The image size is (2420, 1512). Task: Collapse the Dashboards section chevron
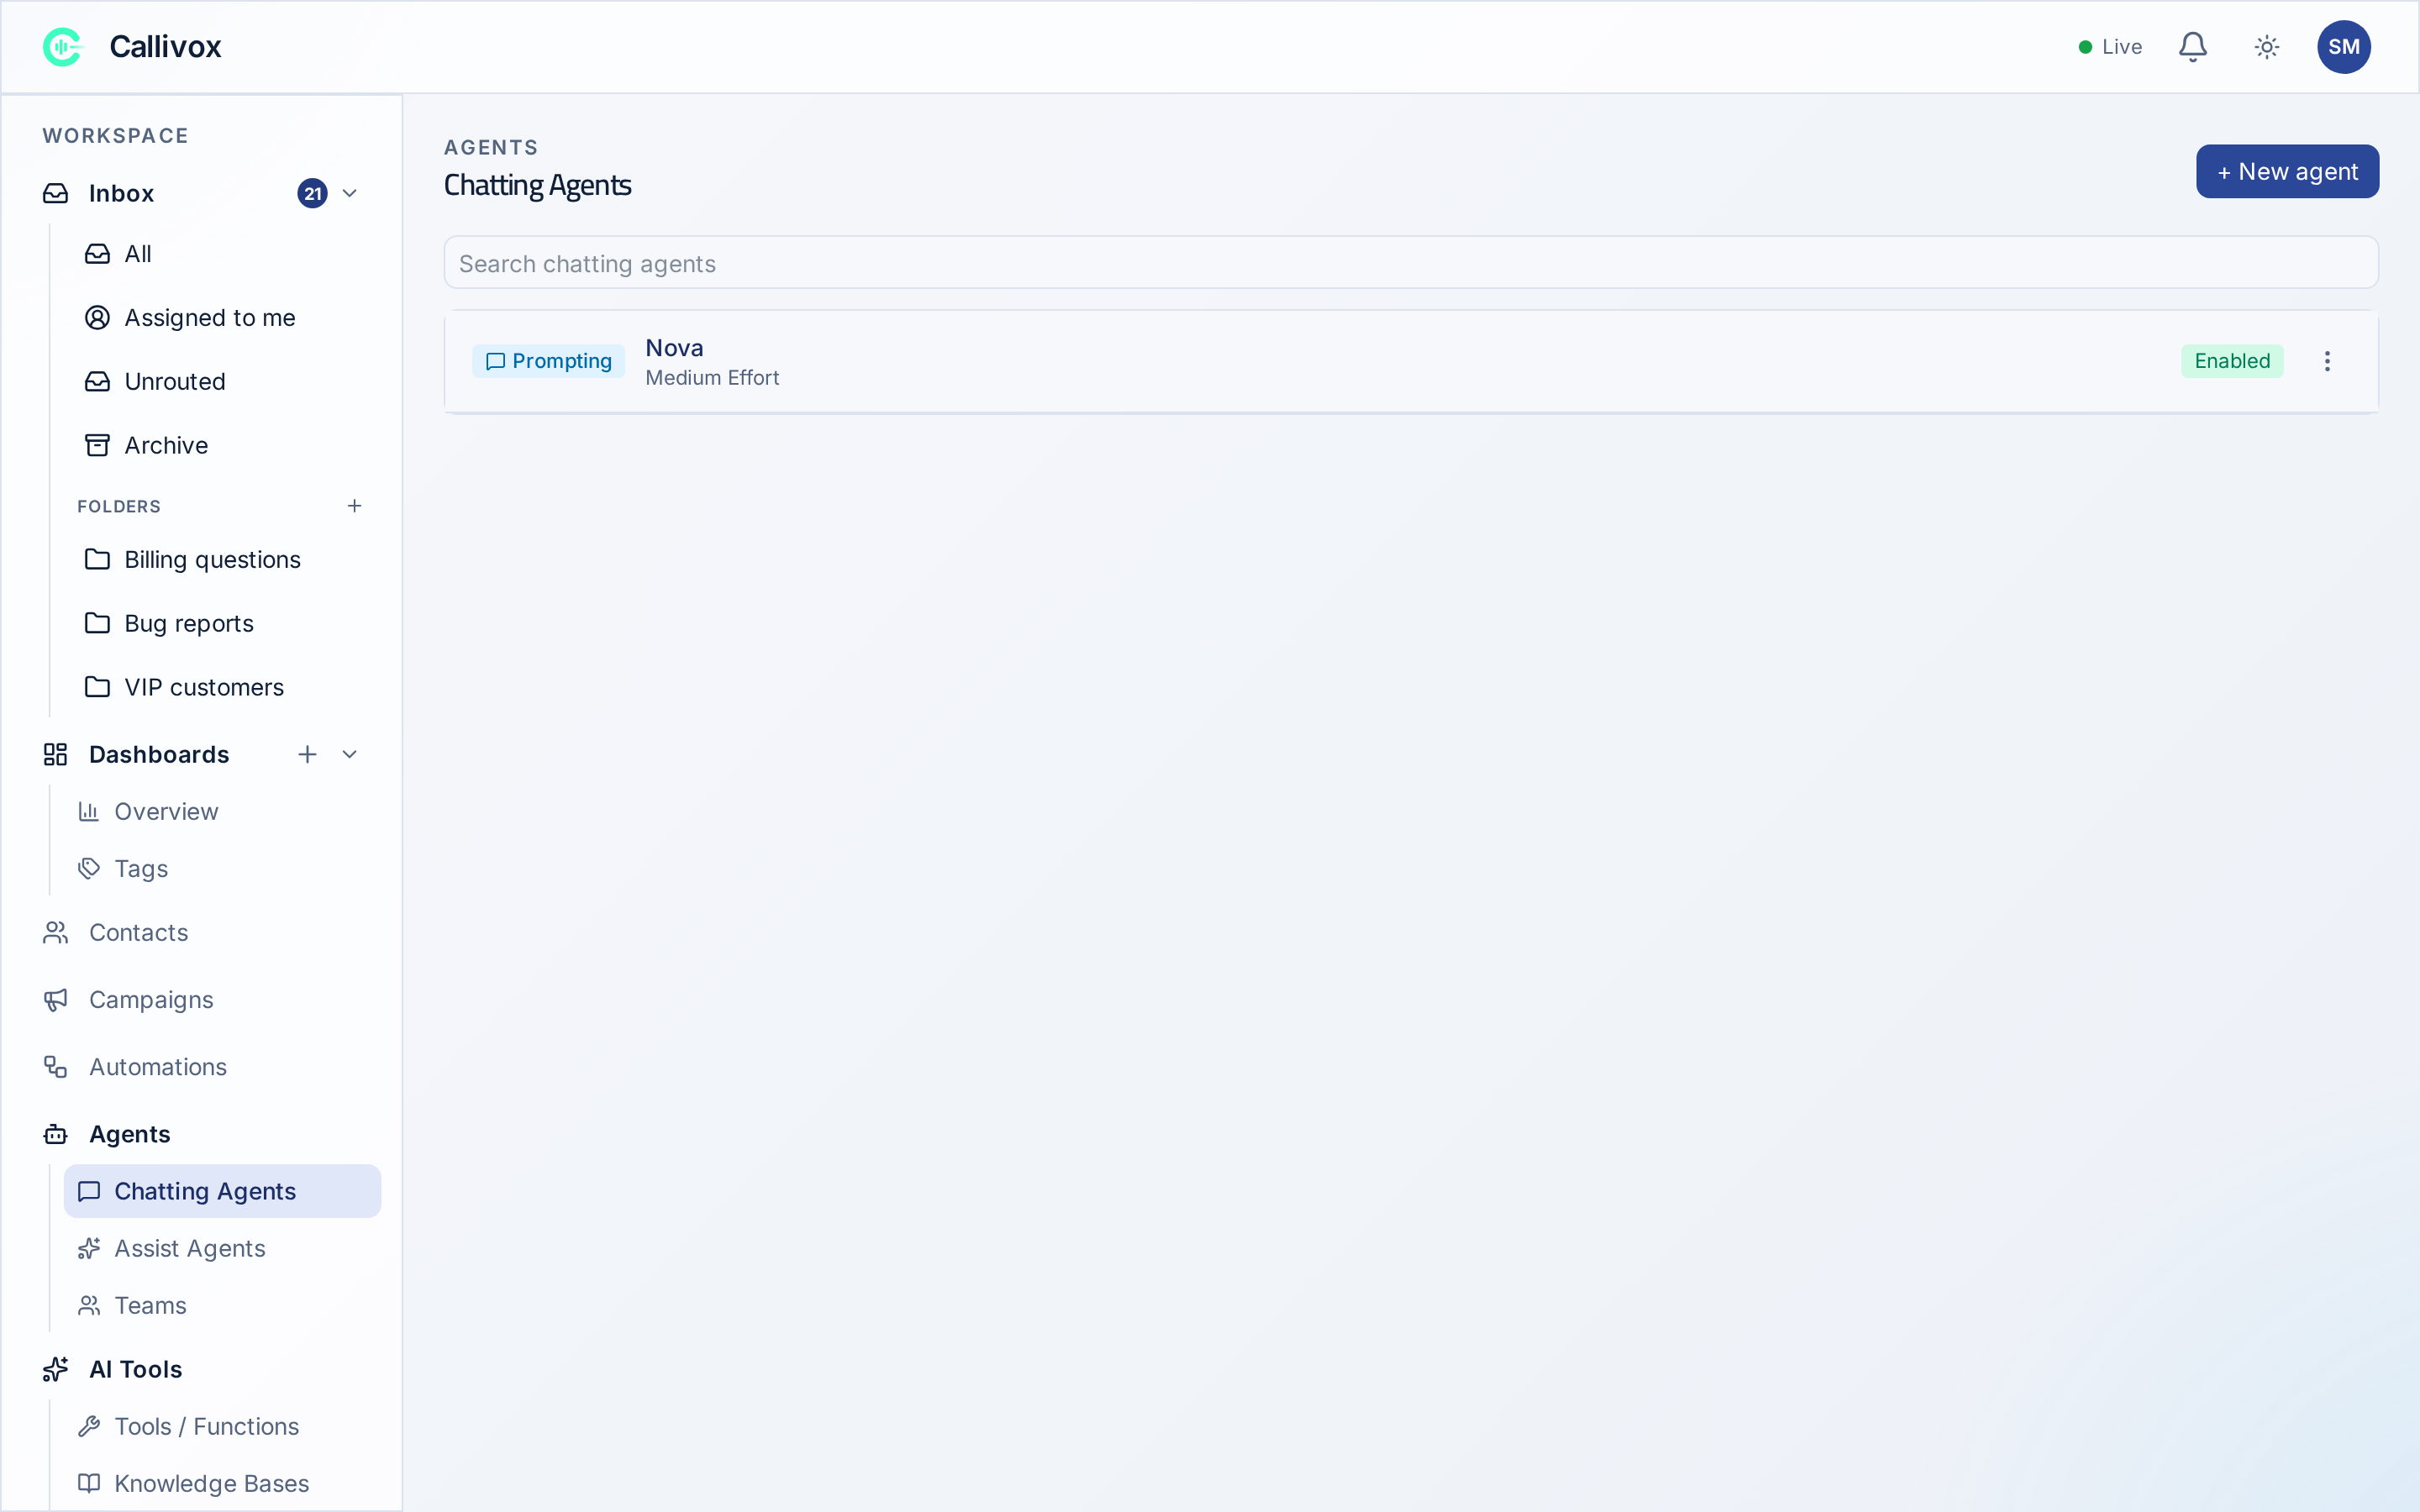pos(349,754)
